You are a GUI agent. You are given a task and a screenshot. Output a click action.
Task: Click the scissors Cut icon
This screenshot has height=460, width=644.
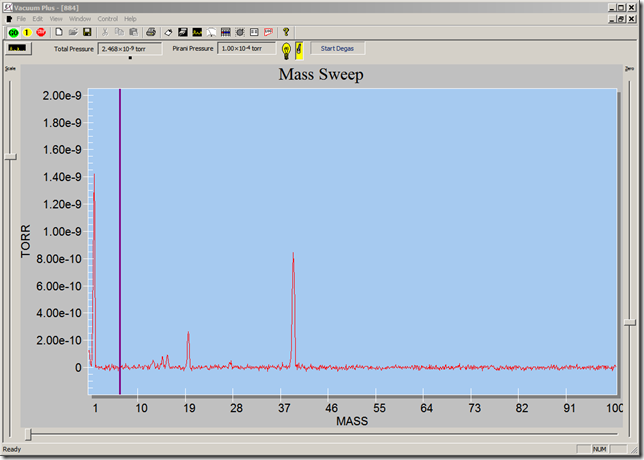pyautogui.click(x=105, y=32)
